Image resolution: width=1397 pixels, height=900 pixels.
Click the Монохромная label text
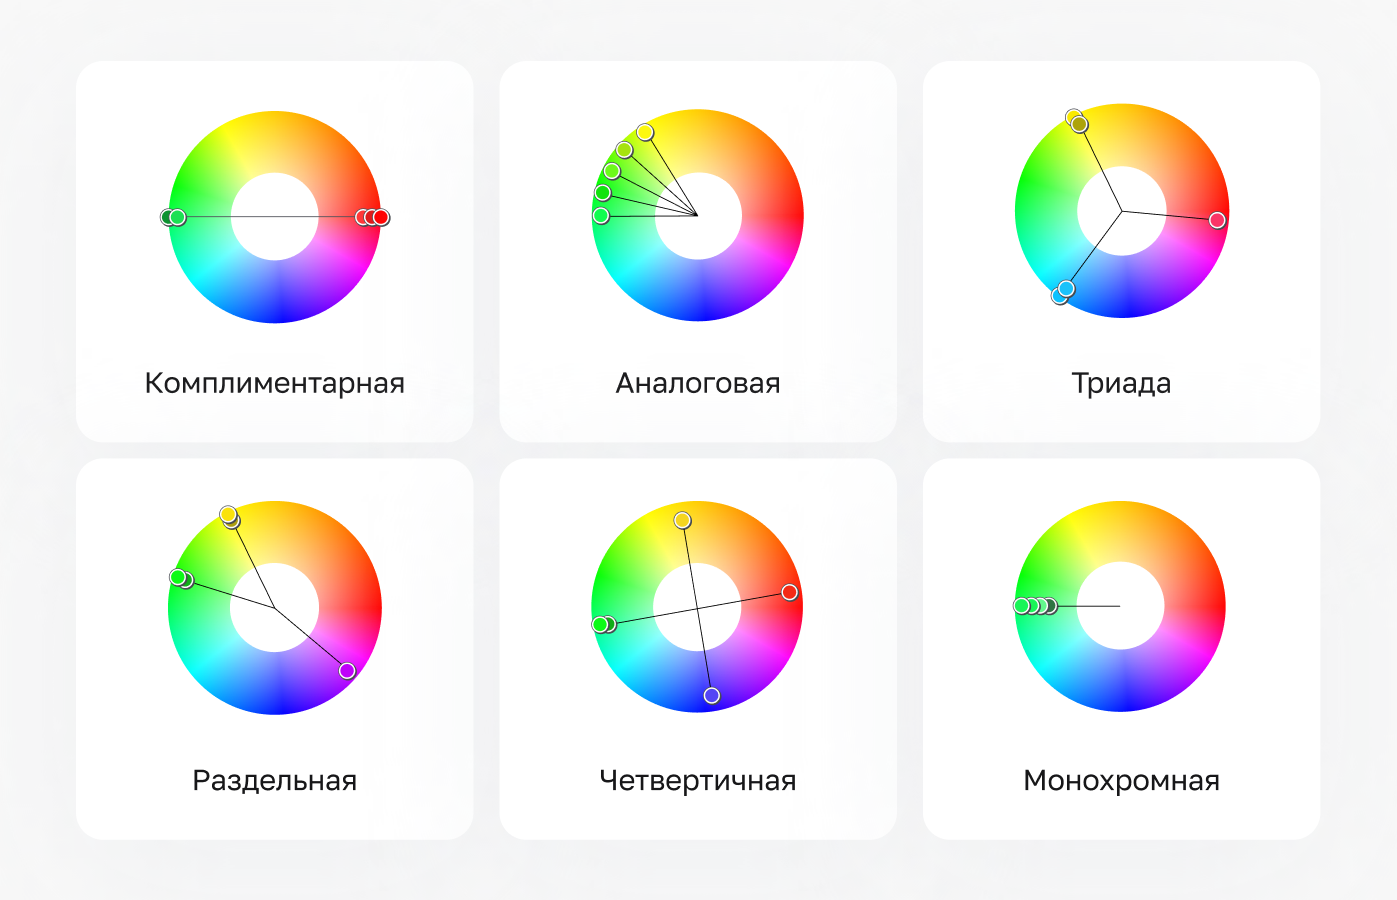(1121, 780)
